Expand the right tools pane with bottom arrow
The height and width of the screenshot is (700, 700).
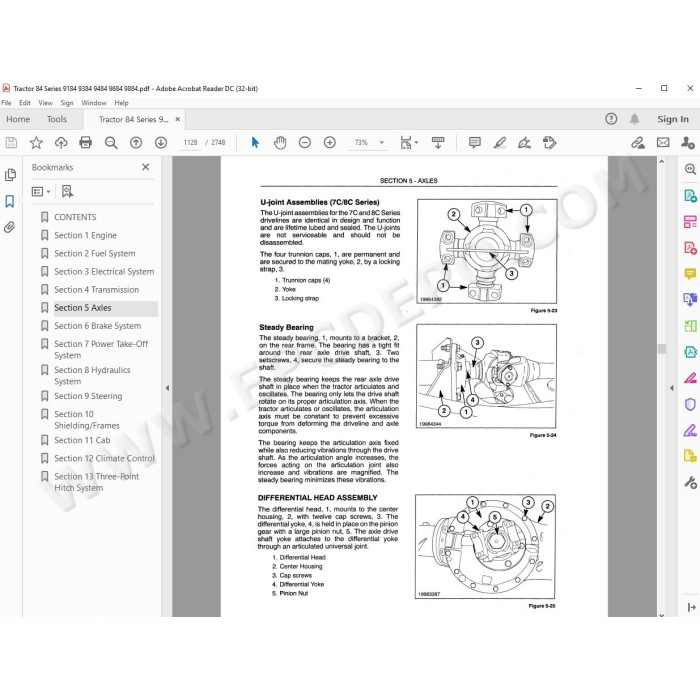(x=692, y=607)
